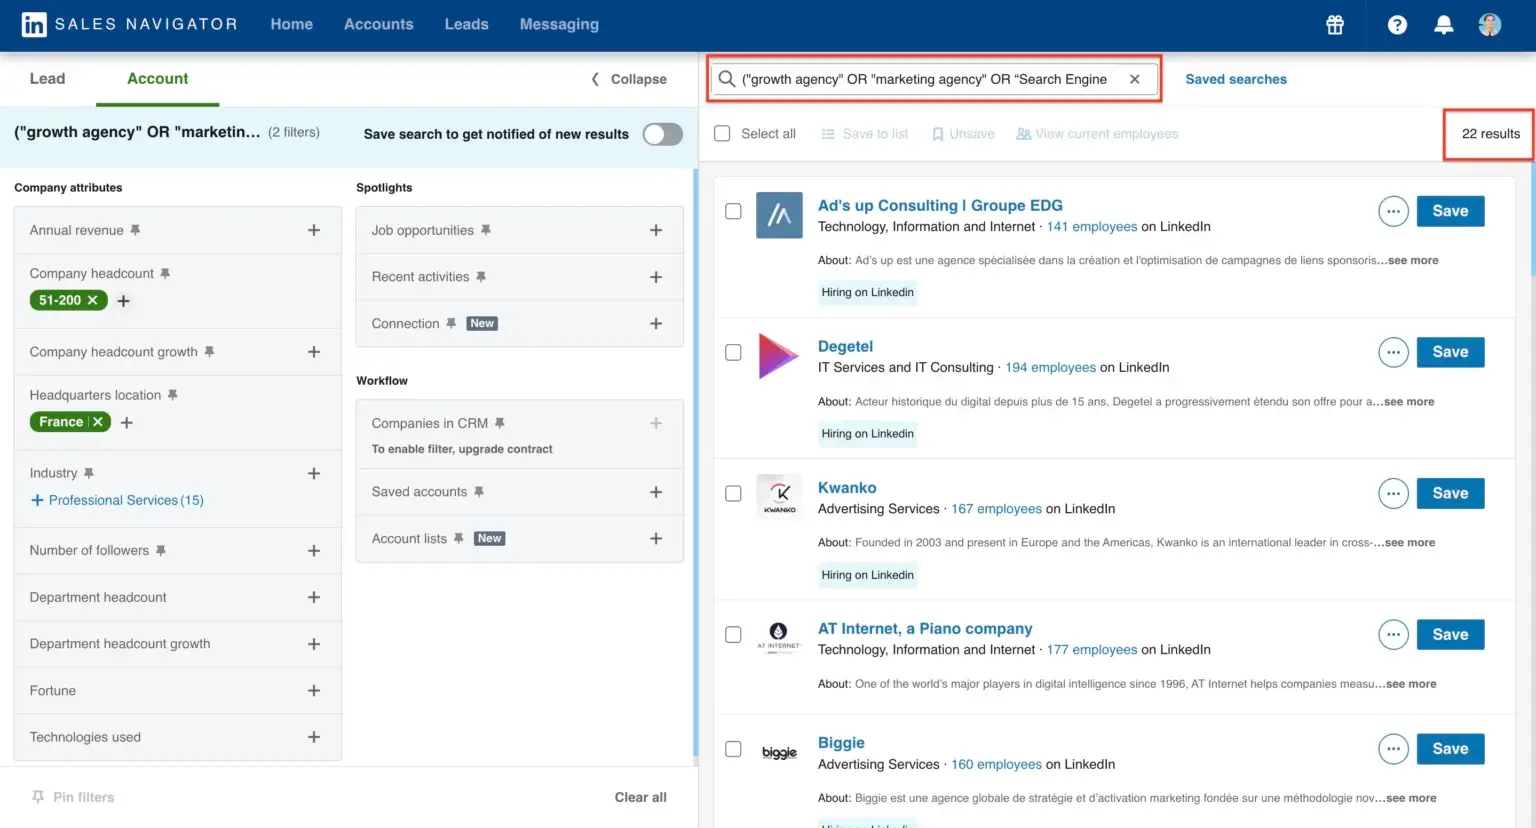Open more options for Ad's up Consulting
The width and height of the screenshot is (1536, 828).
tap(1393, 211)
